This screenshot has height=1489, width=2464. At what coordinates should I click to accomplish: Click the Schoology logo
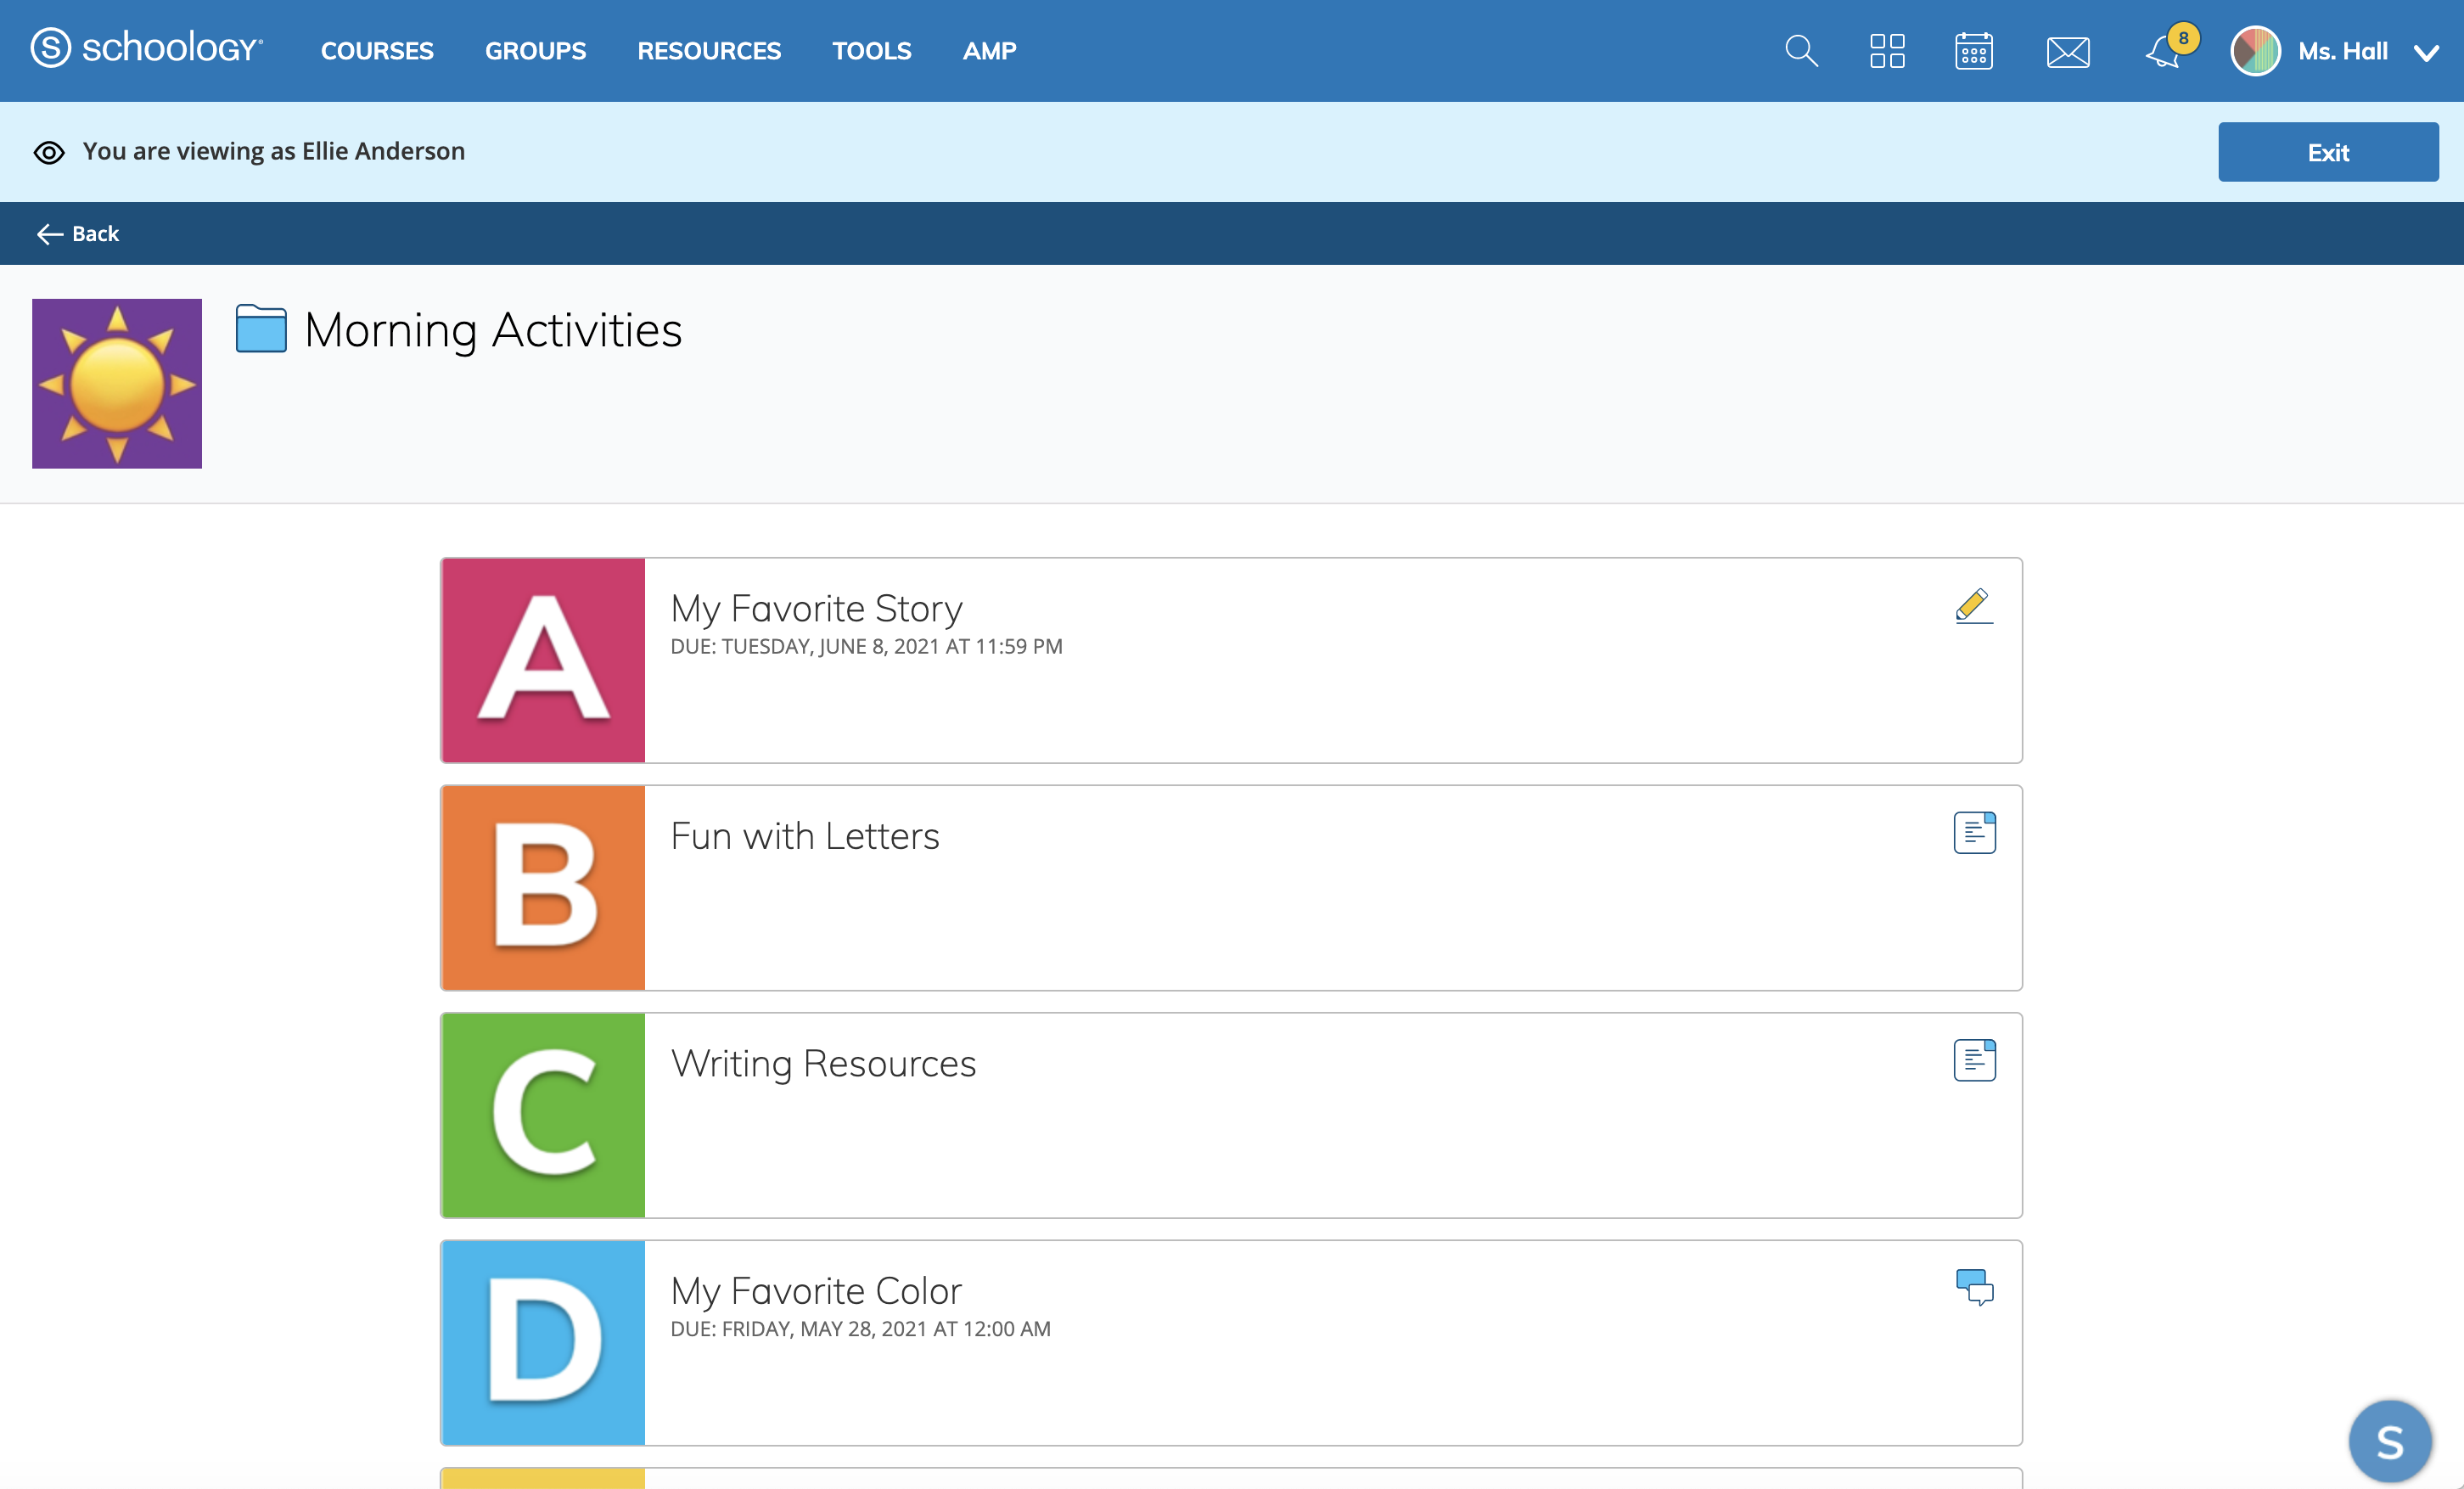146,48
